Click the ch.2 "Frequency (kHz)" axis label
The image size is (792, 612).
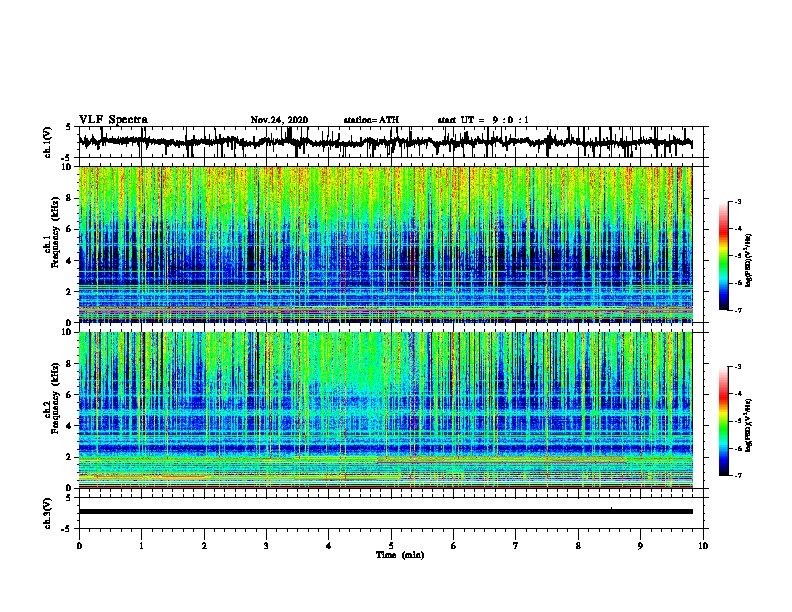[x=55, y=398]
